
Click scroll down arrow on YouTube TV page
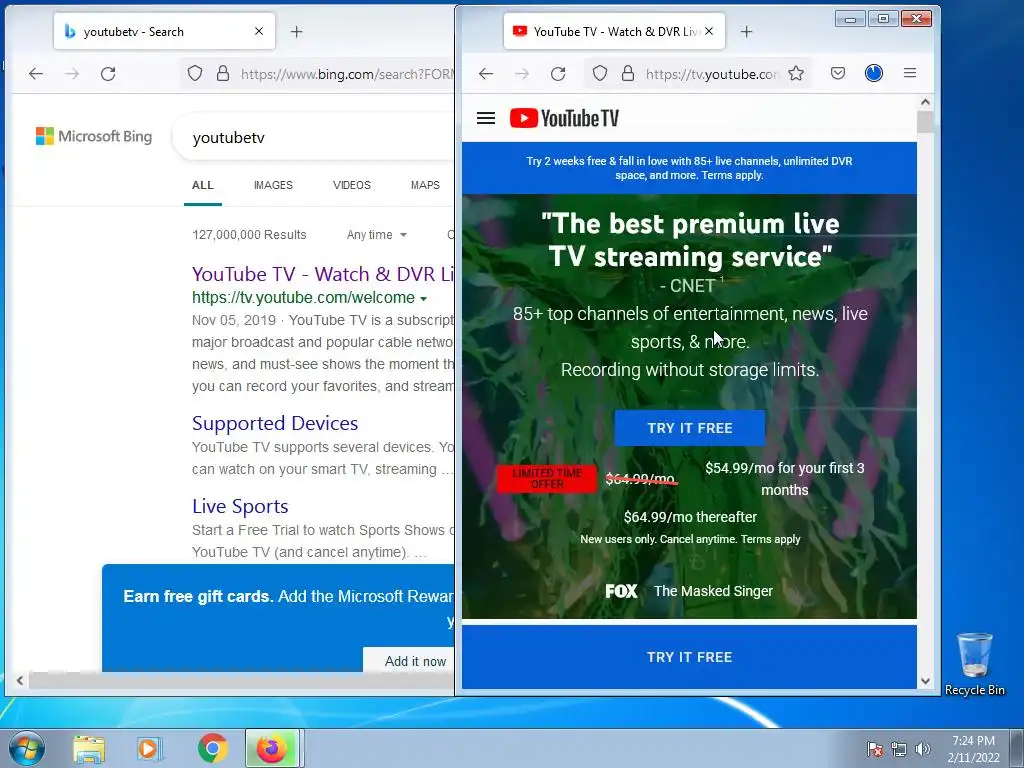pyautogui.click(x=925, y=680)
